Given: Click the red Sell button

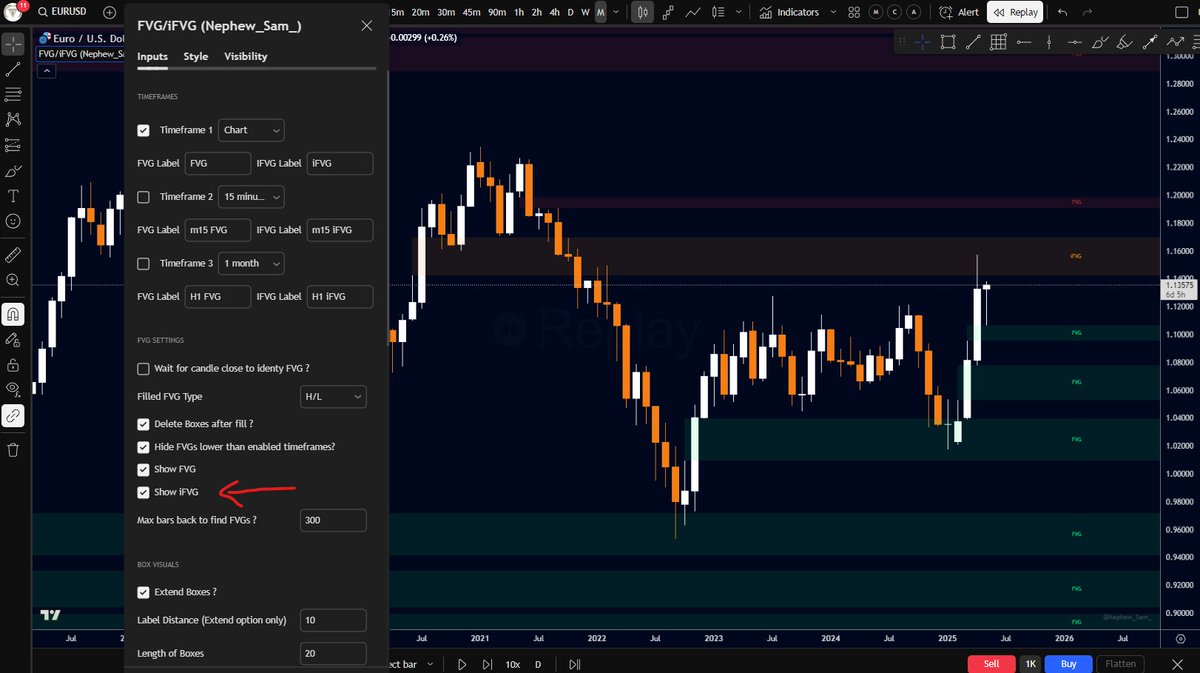Looking at the screenshot, I should [991, 664].
